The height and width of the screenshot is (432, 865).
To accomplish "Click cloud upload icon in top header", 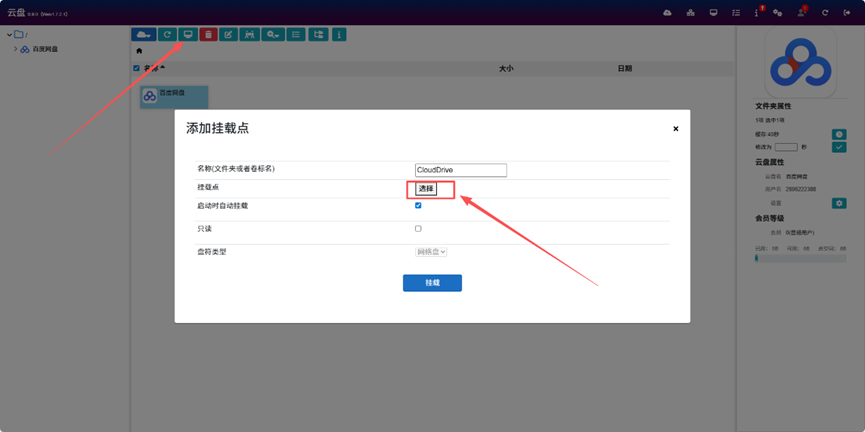I will 667,13.
